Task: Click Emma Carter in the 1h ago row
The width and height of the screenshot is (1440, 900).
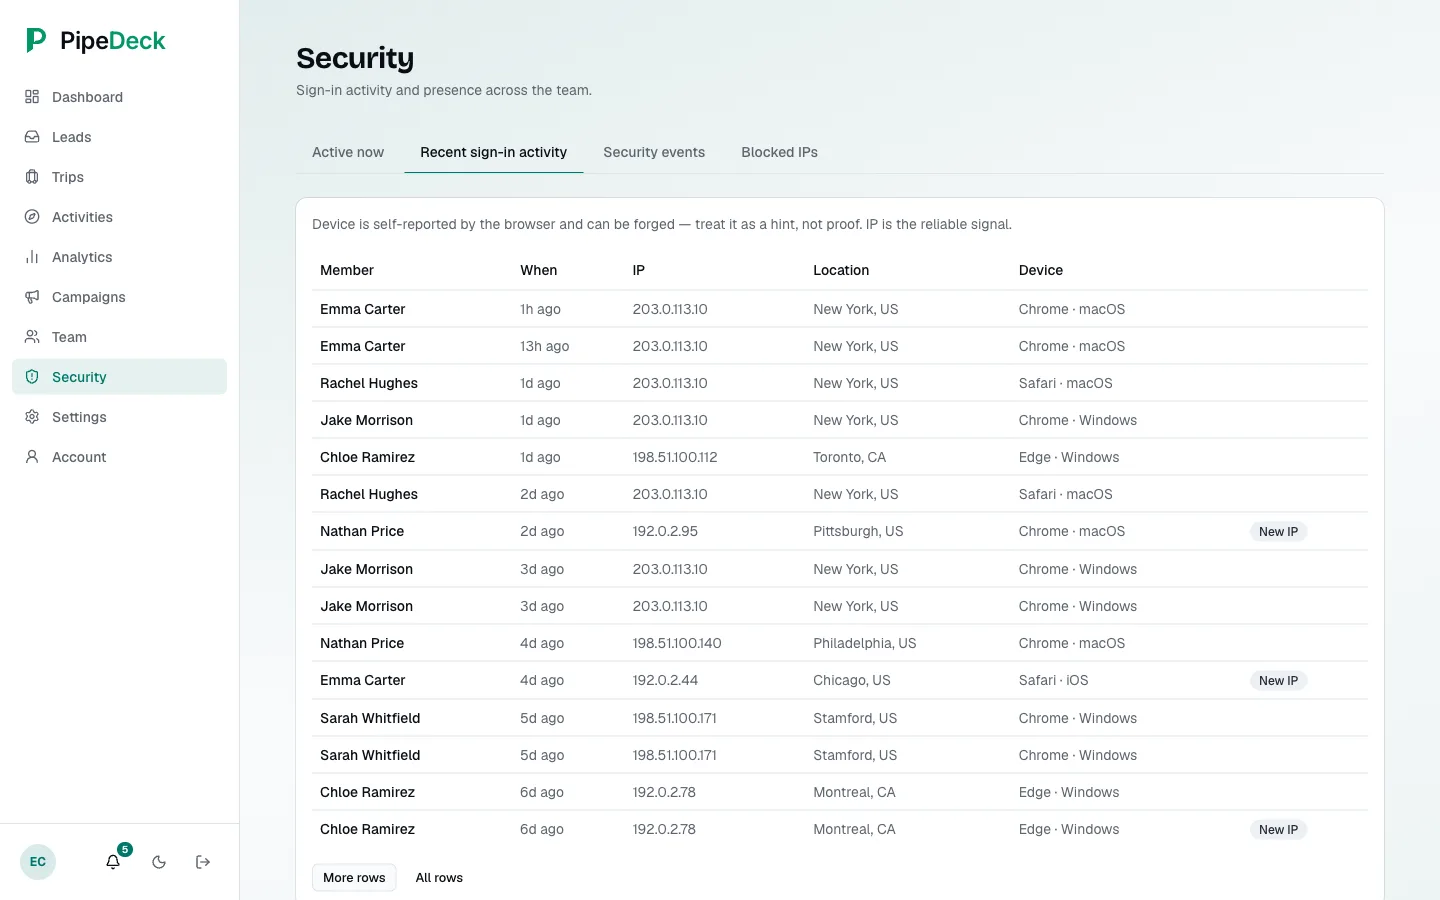Action: click(362, 309)
